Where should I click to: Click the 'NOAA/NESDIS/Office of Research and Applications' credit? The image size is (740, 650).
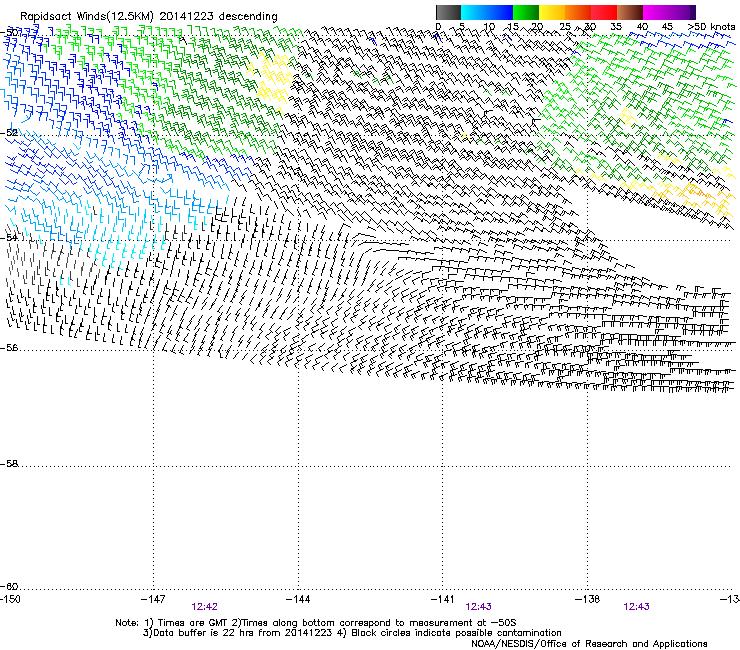point(589,644)
